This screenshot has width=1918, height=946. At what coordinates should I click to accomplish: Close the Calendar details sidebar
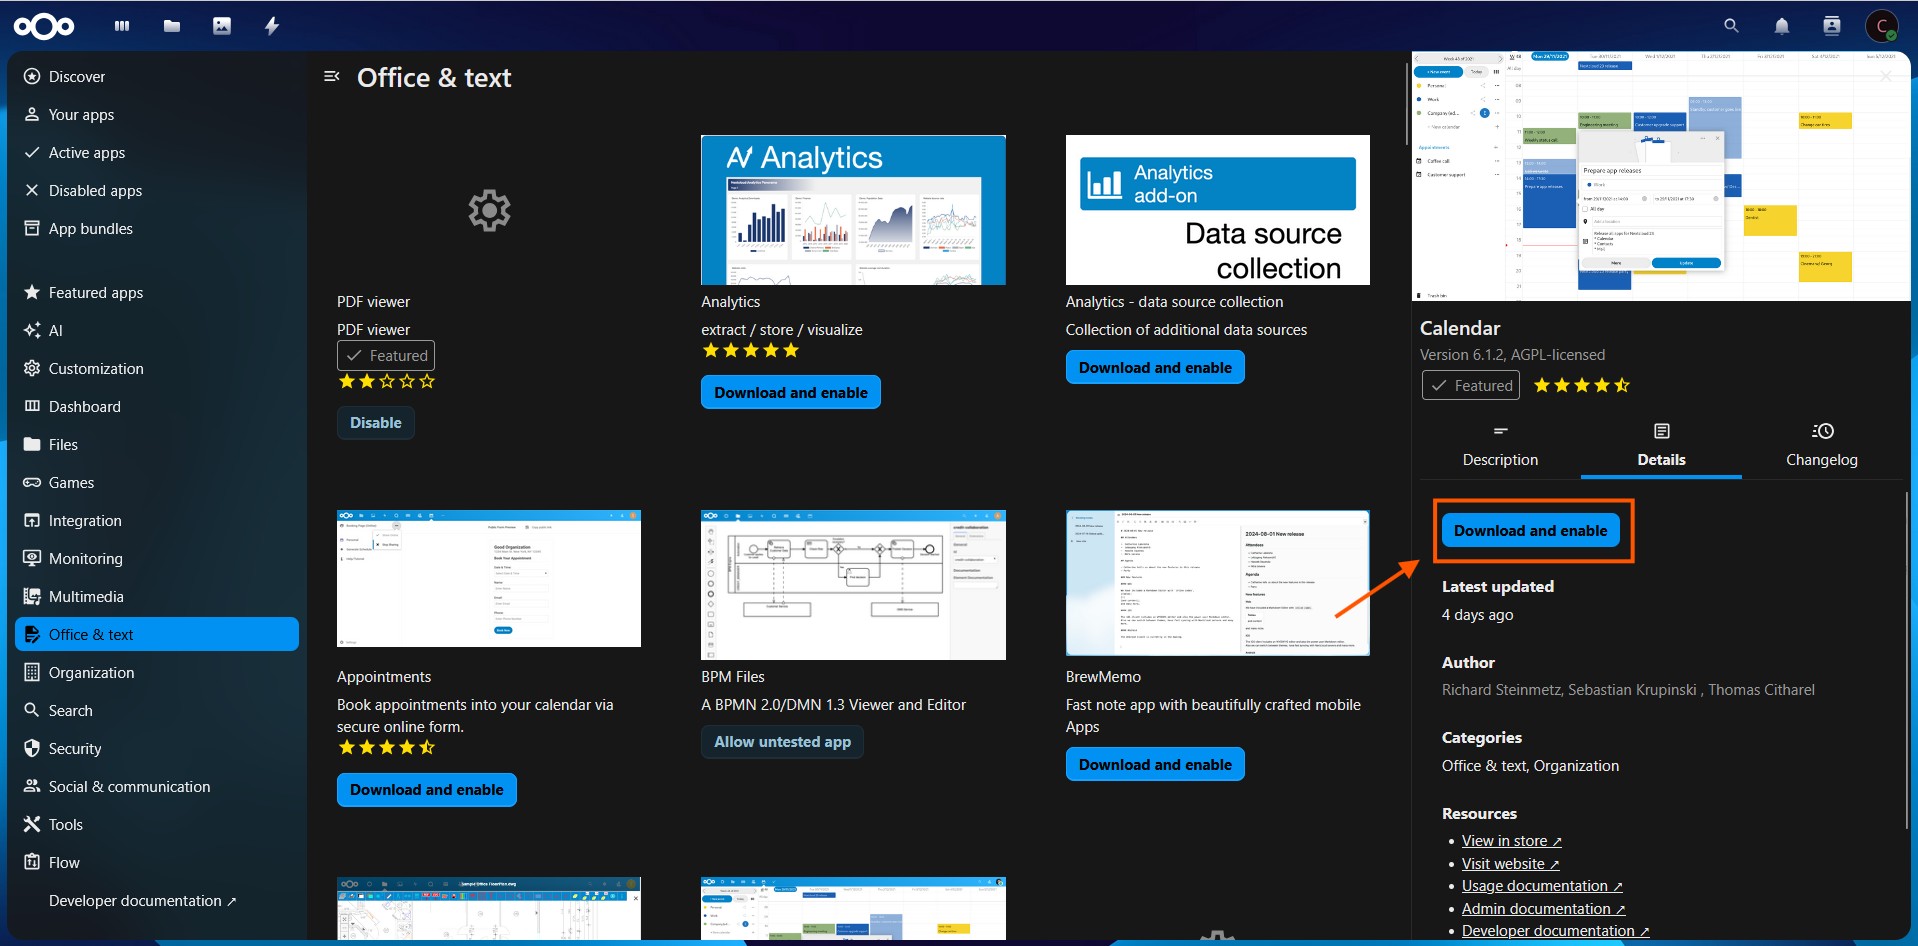click(1885, 76)
